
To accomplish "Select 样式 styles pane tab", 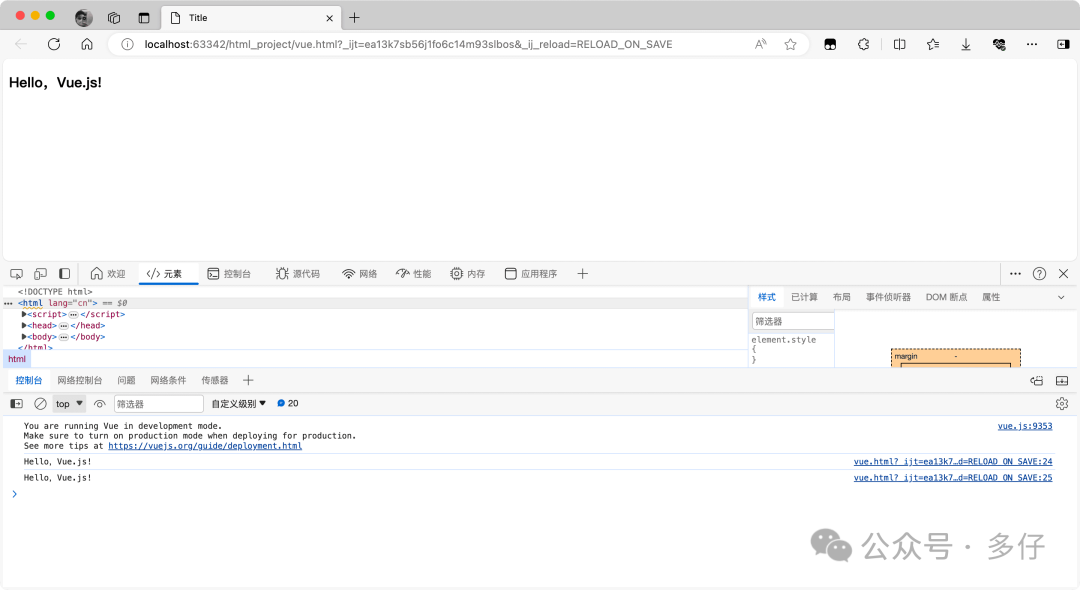I will pos(767,297).
